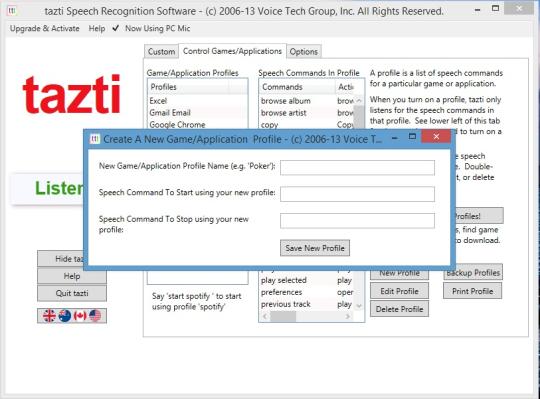Select the browse artist command row
The width and height of the screenshot is (540, 399).
point(307,113)
